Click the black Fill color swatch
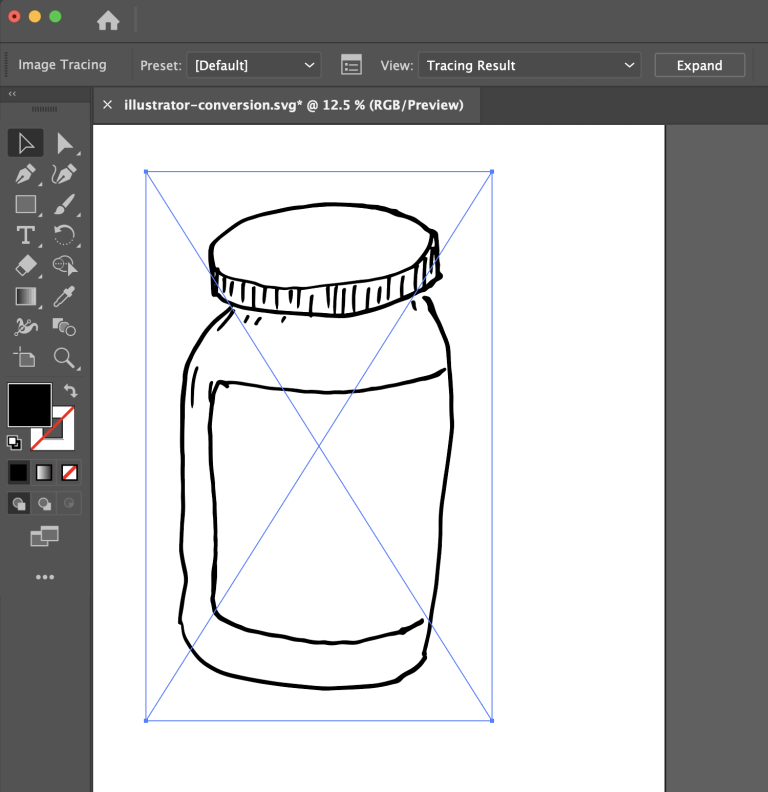This screenshot has width=768, height=792. click(x=29, y=405)
